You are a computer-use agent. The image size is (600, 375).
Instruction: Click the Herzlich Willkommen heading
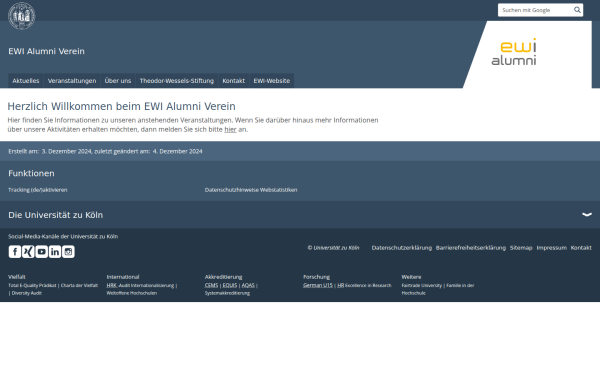click(121, 106)
